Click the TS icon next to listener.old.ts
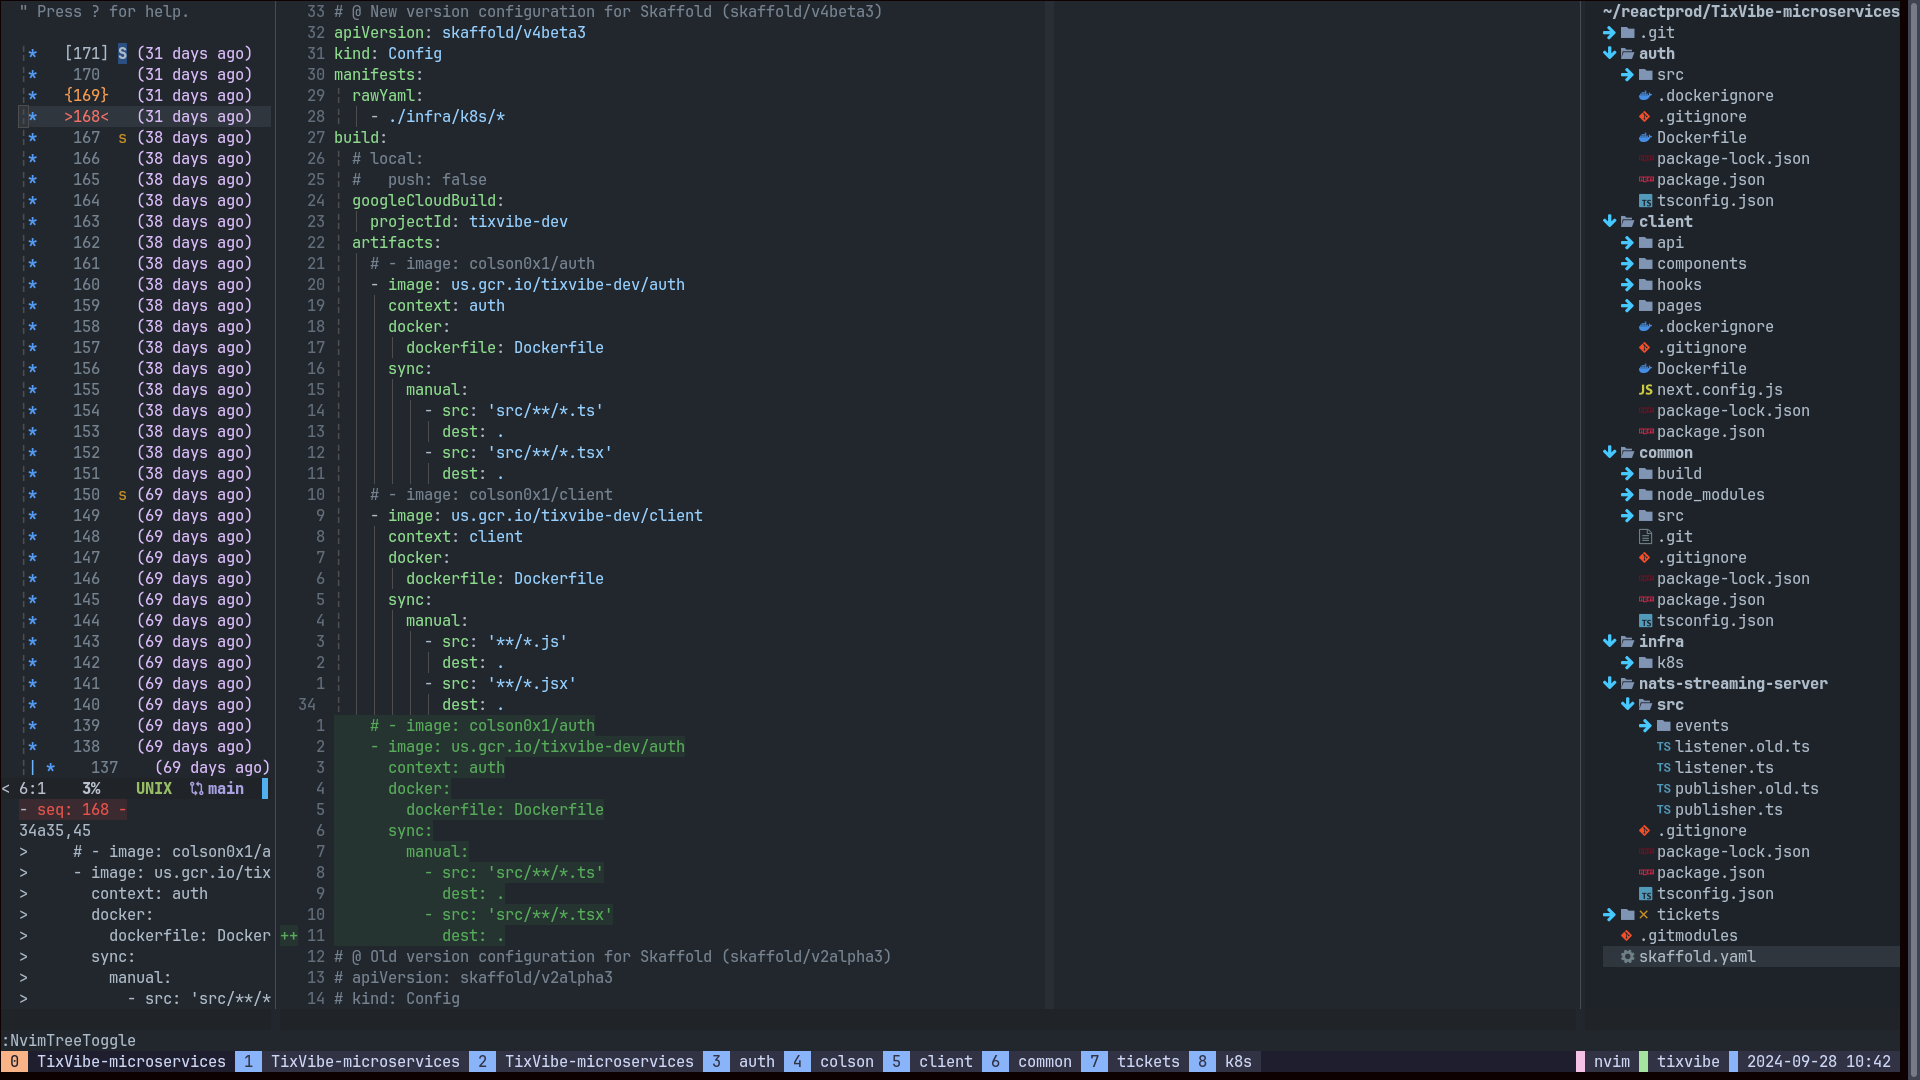1920x1080 pixels. [1663, 747]
